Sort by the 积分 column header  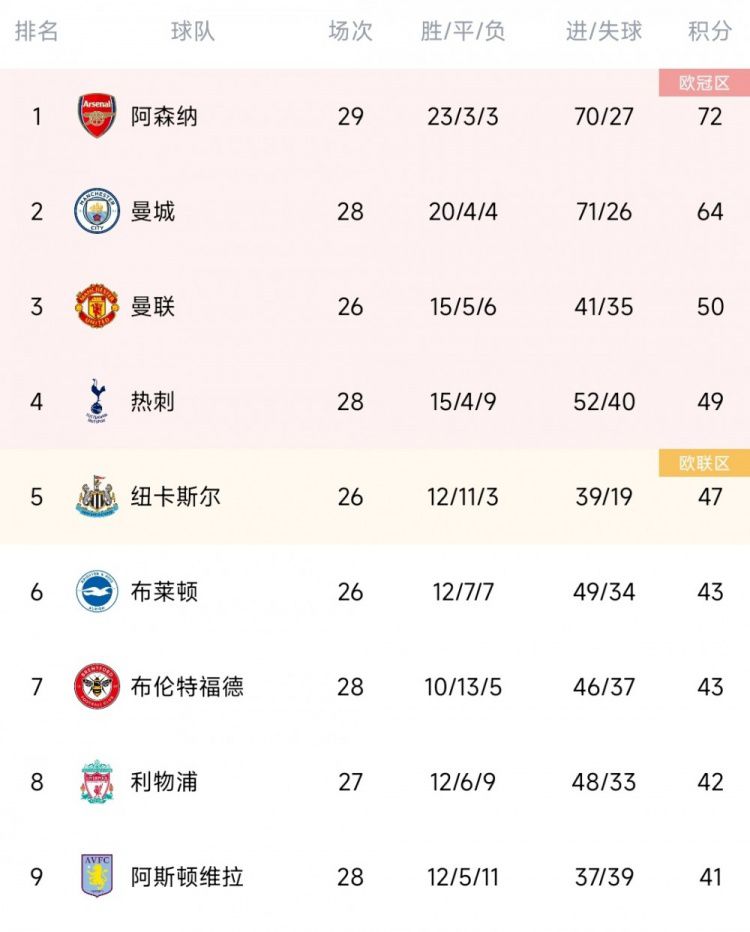pos(709,31)
